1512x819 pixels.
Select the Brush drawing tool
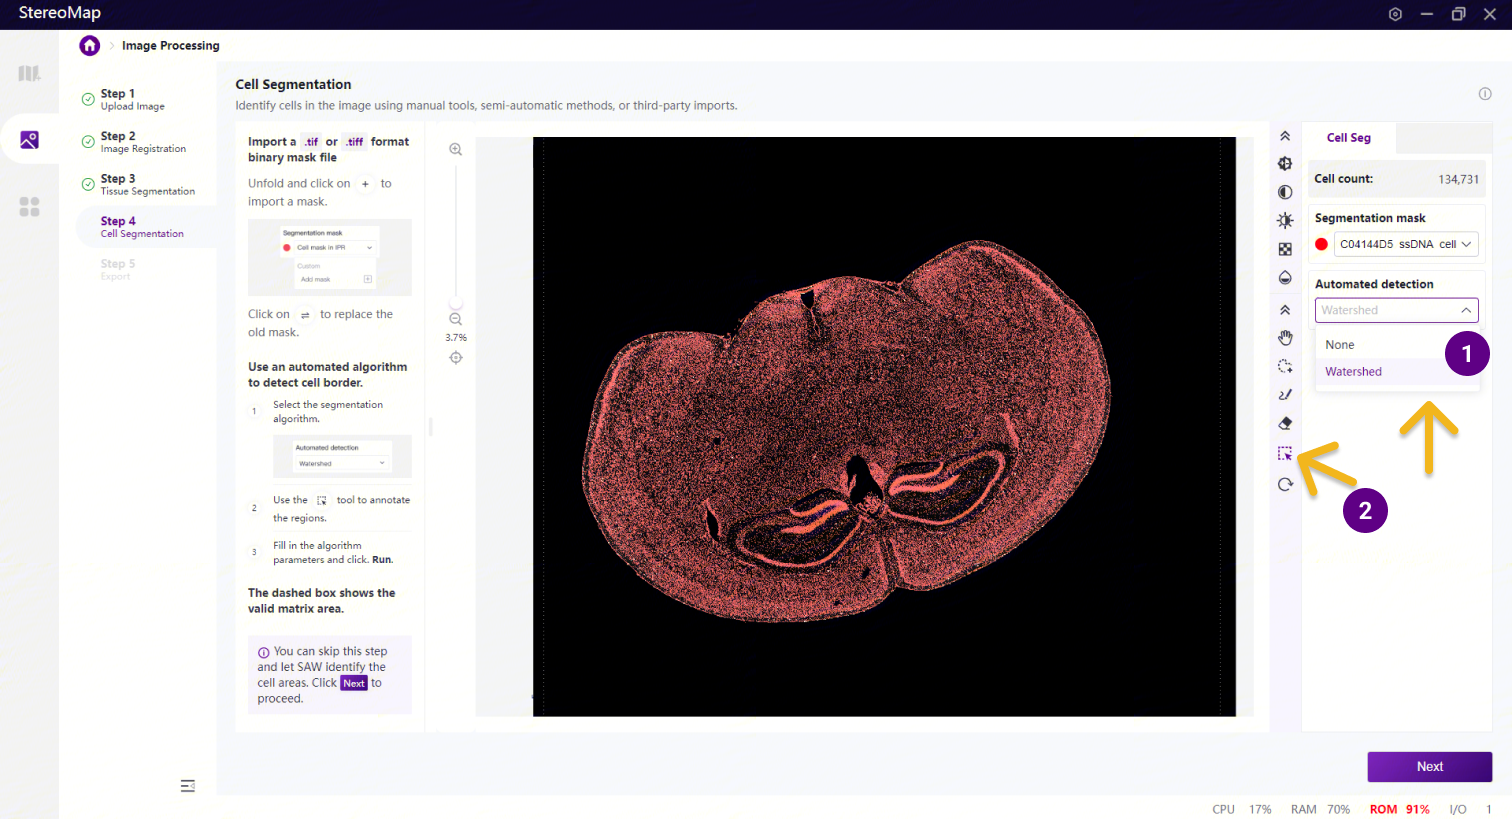tap(1285, 395)
